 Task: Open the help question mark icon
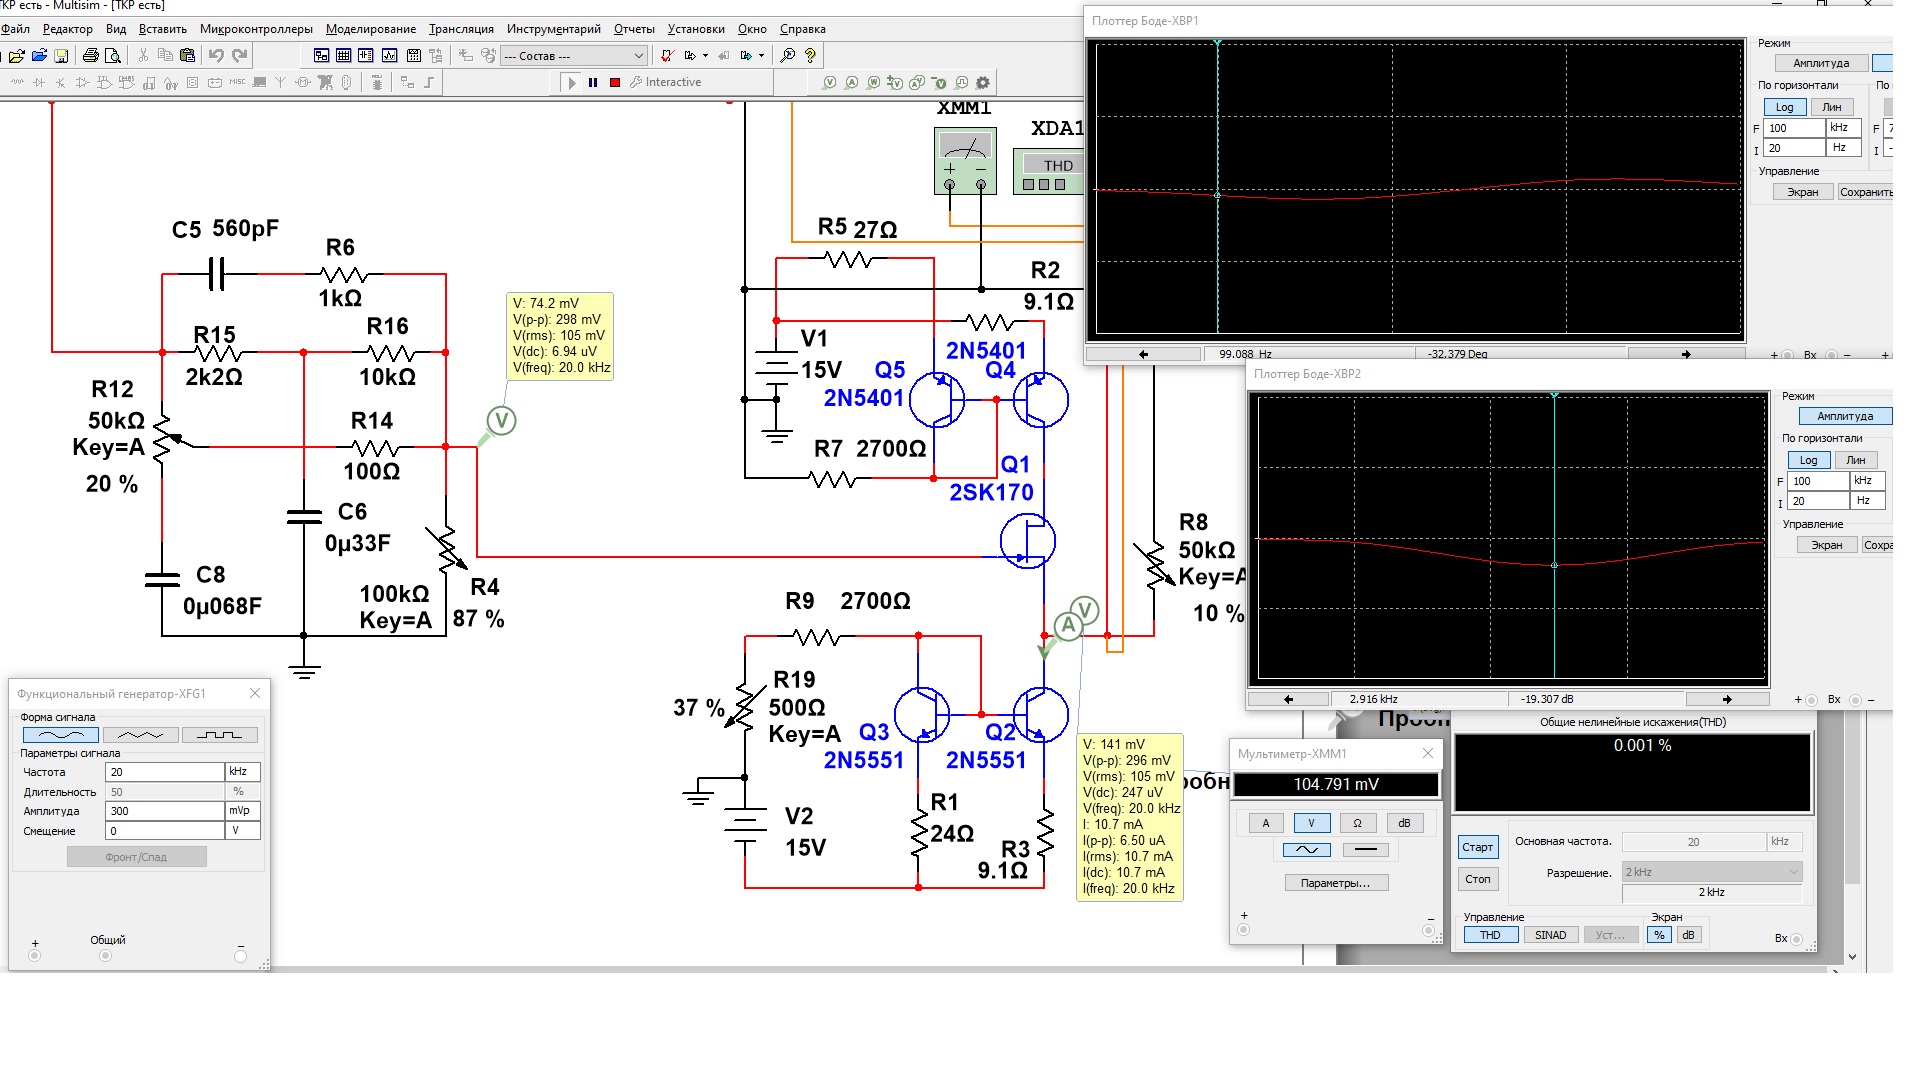pyautogui.click(x=810, y=56)
